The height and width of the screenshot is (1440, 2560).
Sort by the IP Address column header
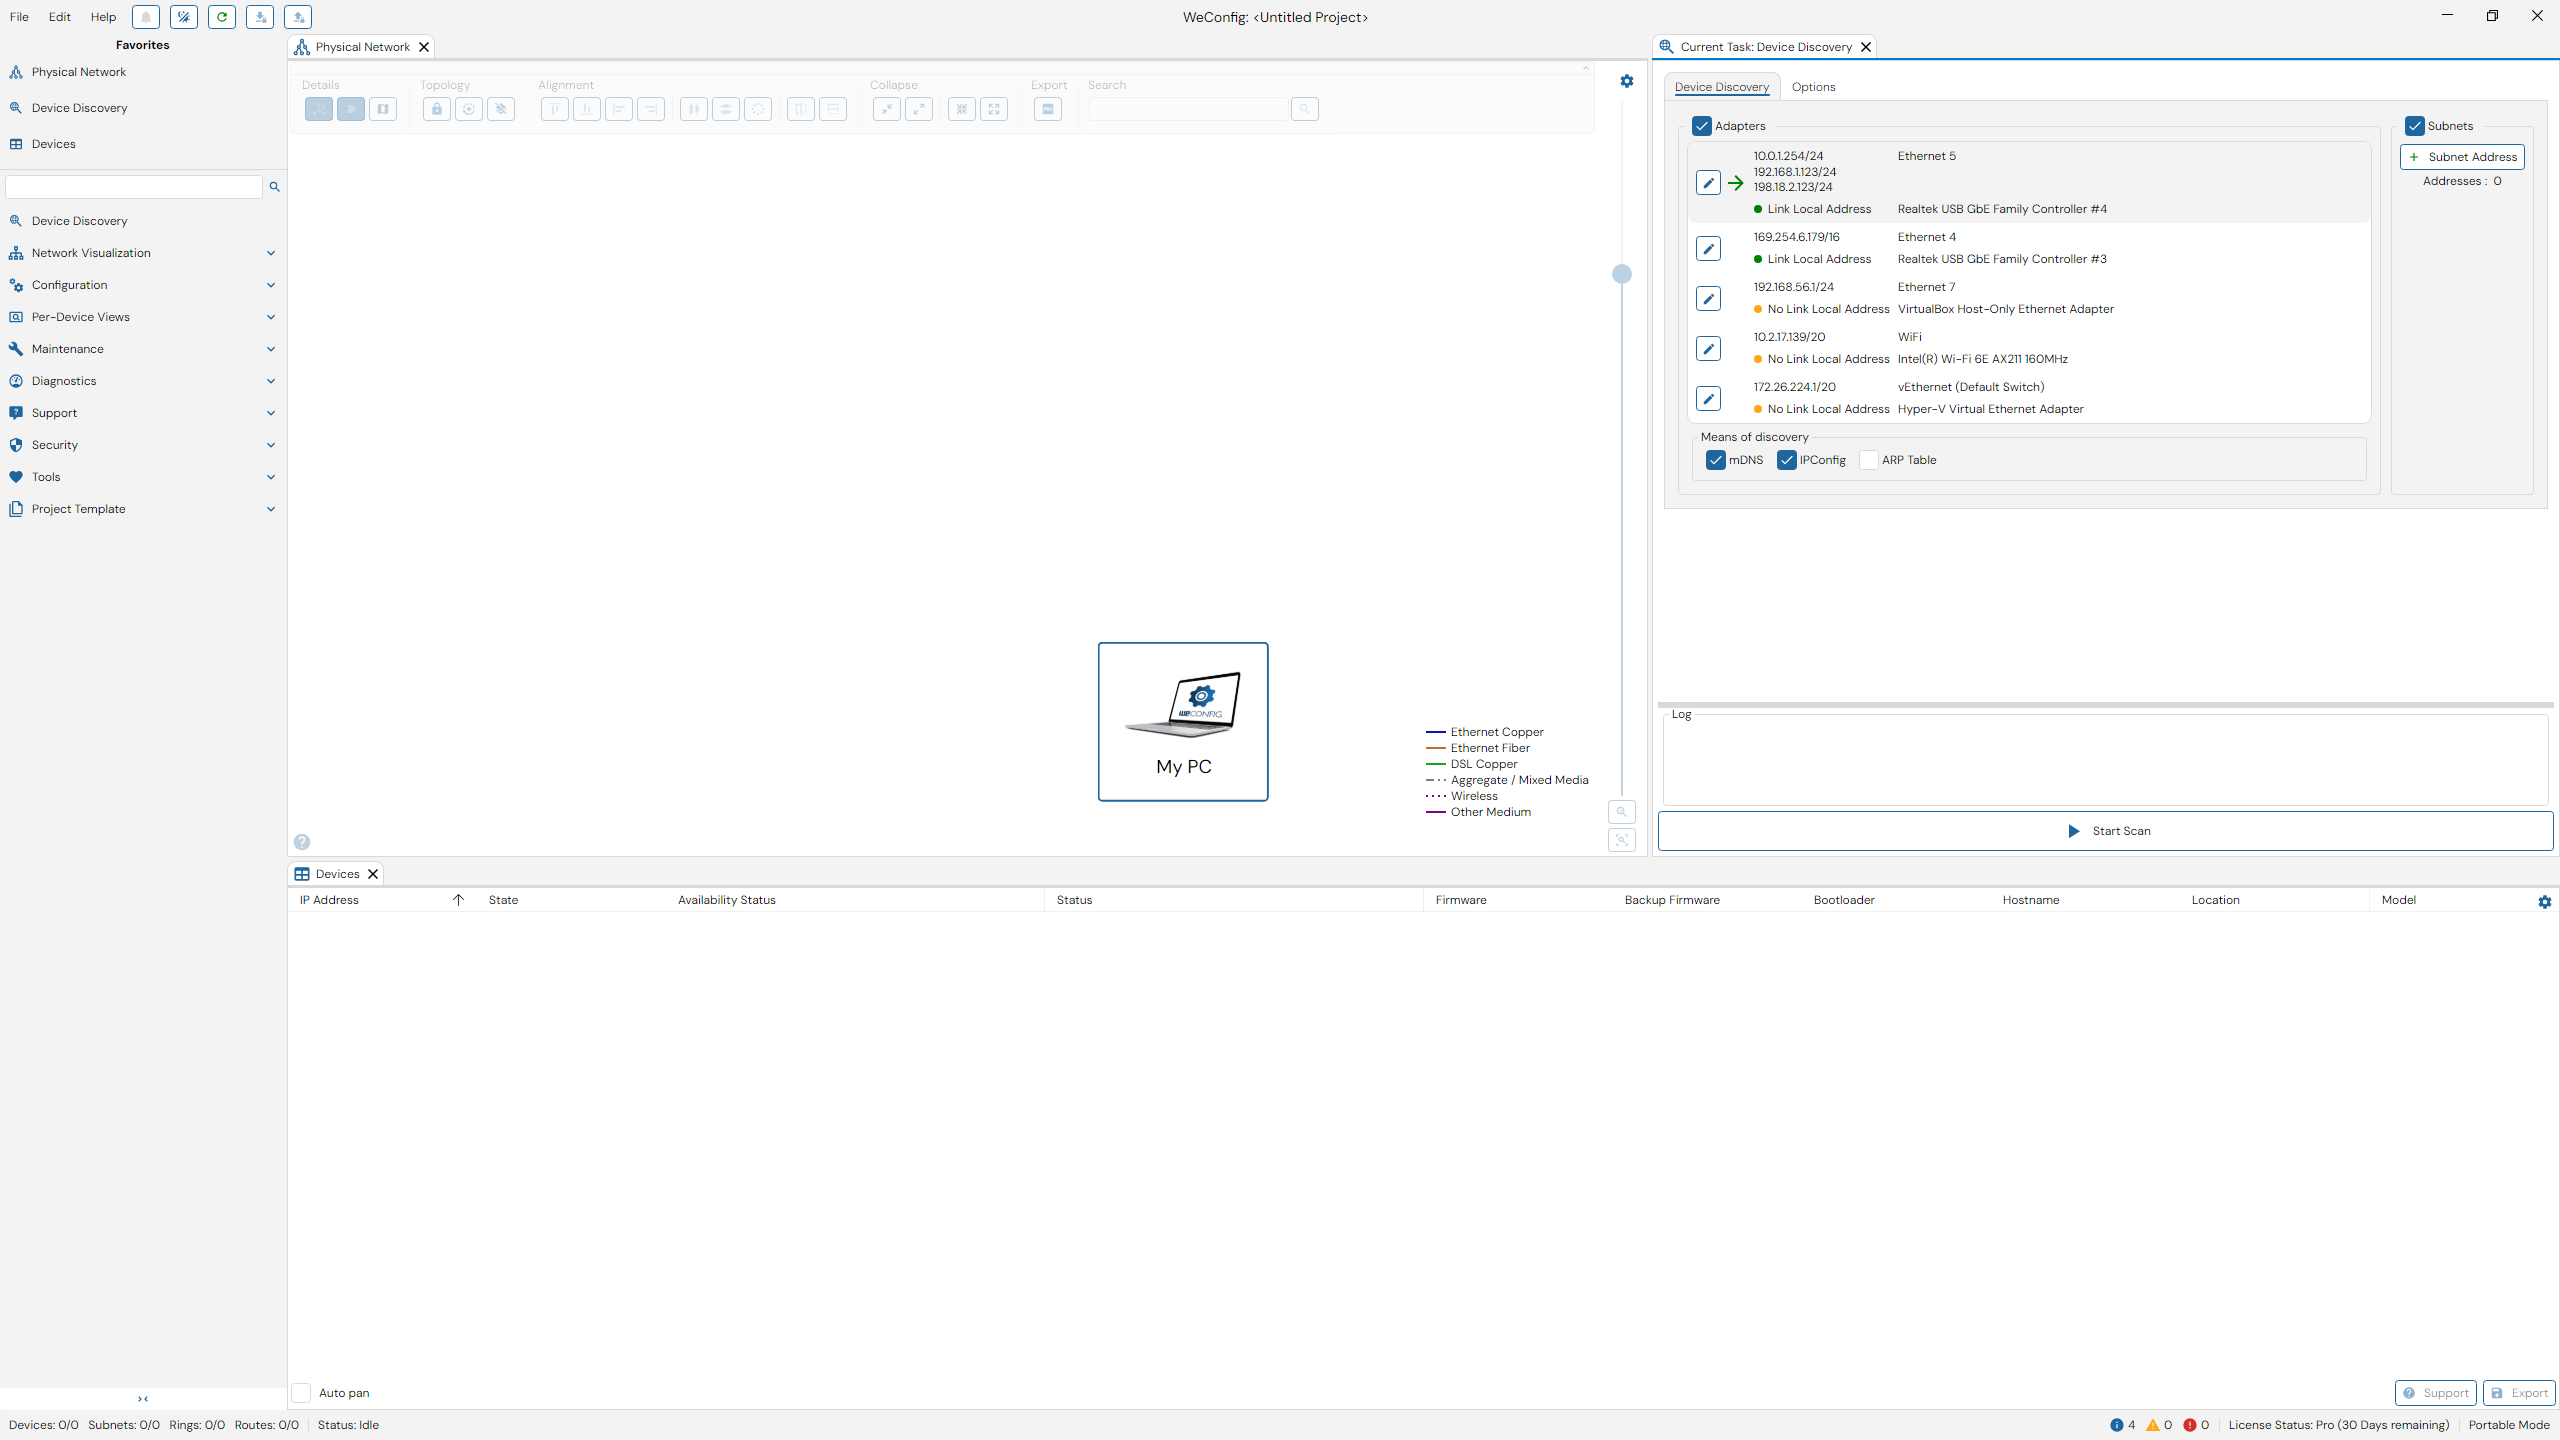(x=381, y=900)
